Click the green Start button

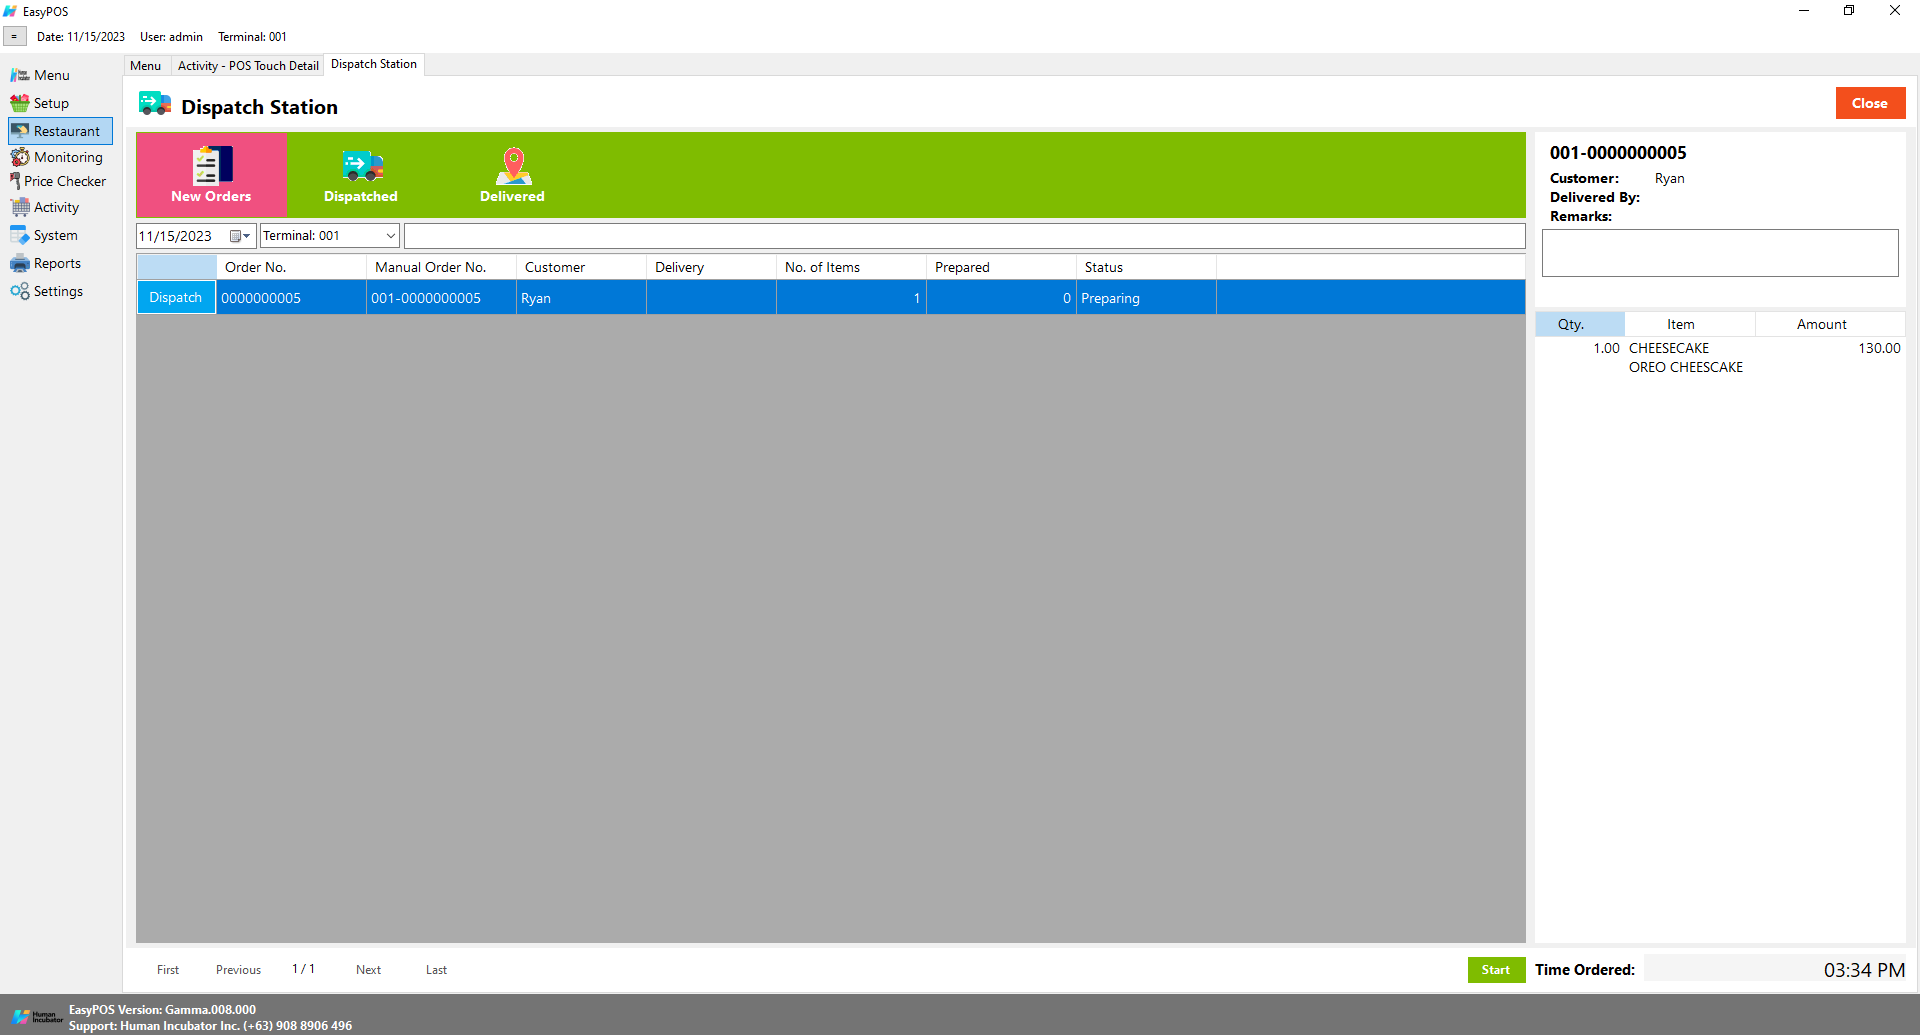point(1496,970)
